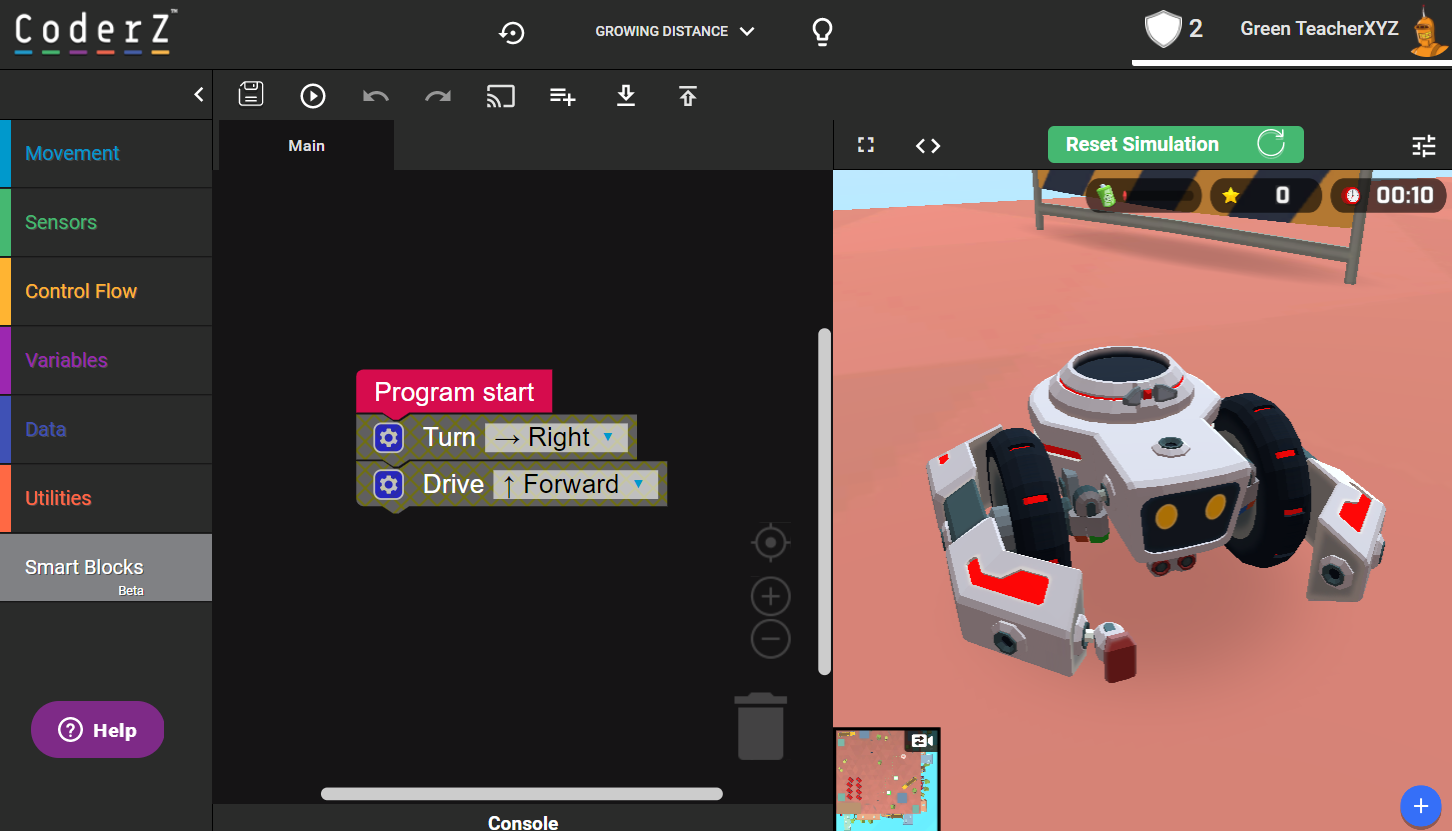Open the lightbulb hint icon

click(822, 32)
